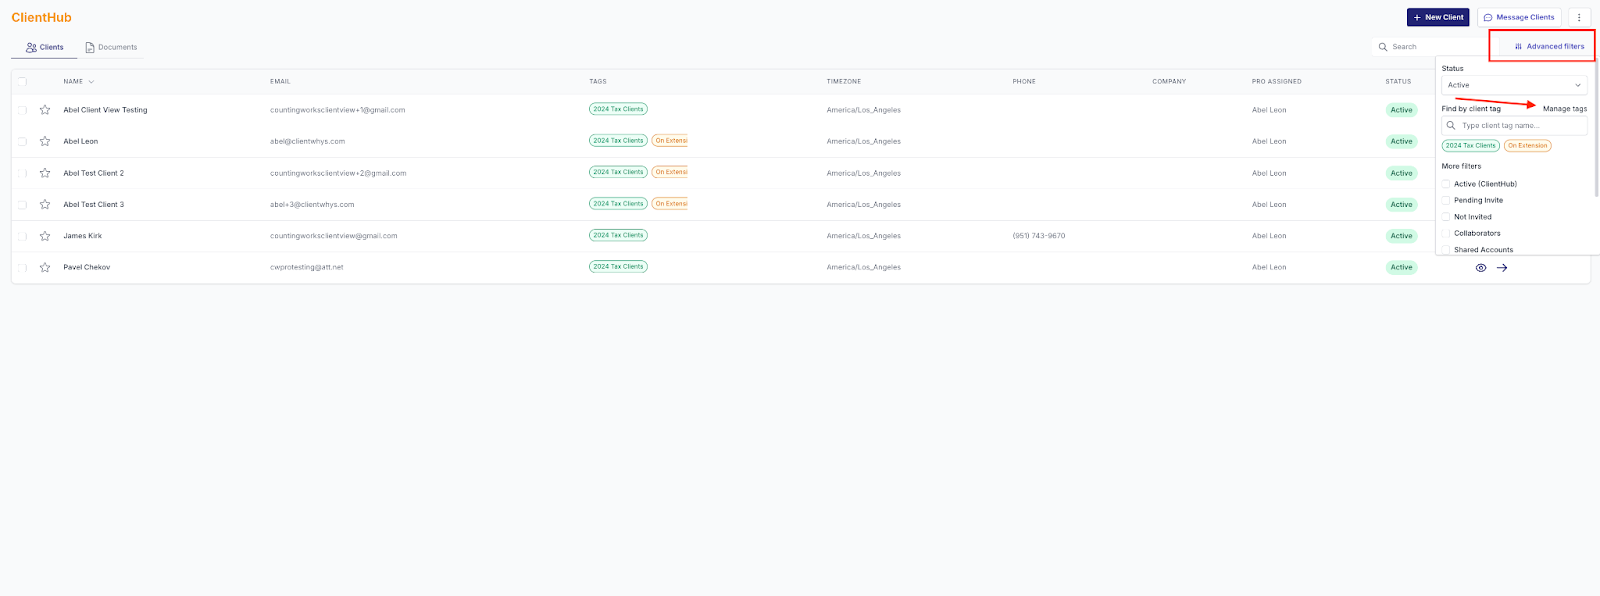Viewport: 1600px width, 596px height.
Task: Enable the Not Invited filter checkbox
Action: [x=1446, y=217]
